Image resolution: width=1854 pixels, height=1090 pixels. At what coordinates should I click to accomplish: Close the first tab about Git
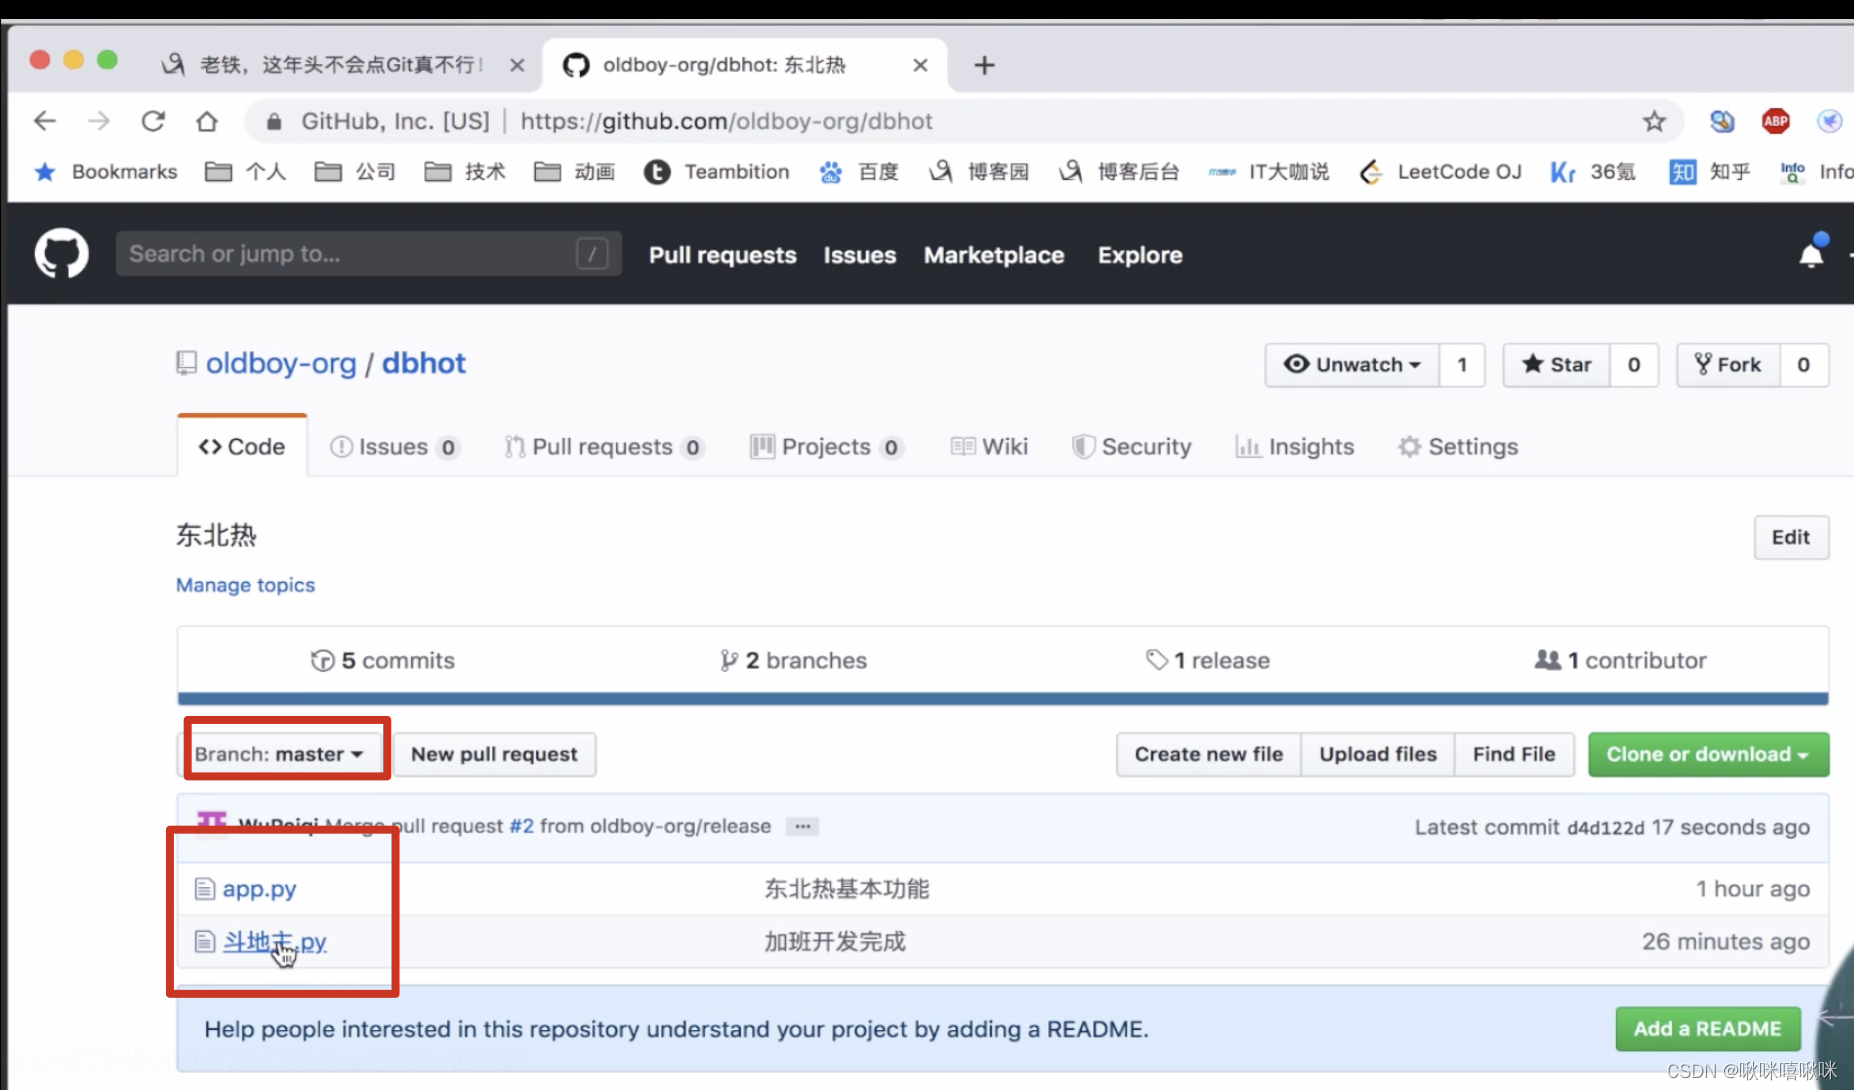tap(517, 65)
